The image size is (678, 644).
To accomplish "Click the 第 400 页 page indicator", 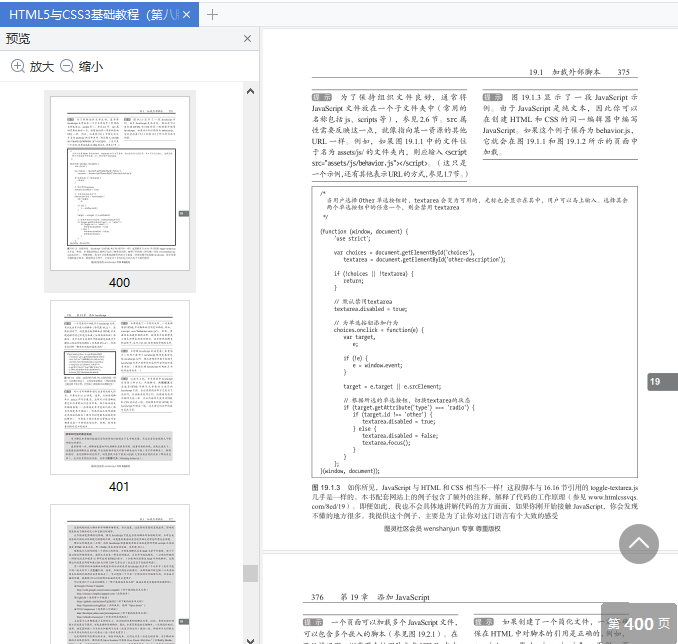I will click(639, 623).
